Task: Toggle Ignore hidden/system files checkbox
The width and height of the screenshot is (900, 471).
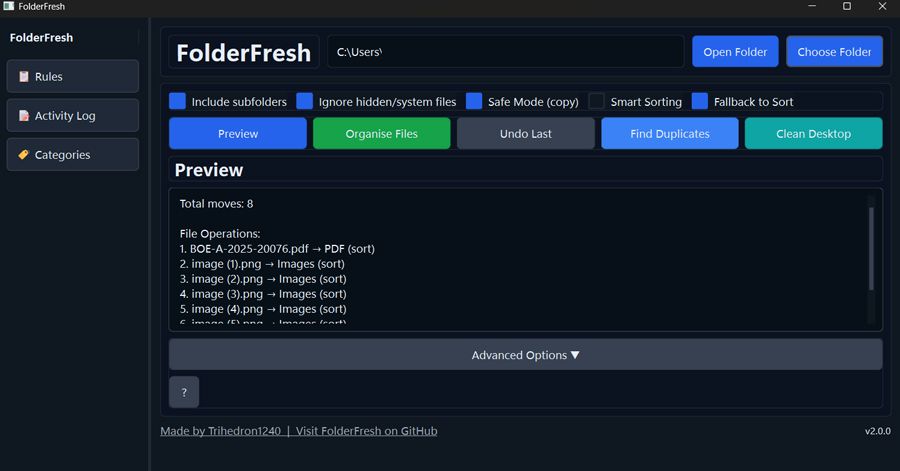Action: (x=304, y=101)
